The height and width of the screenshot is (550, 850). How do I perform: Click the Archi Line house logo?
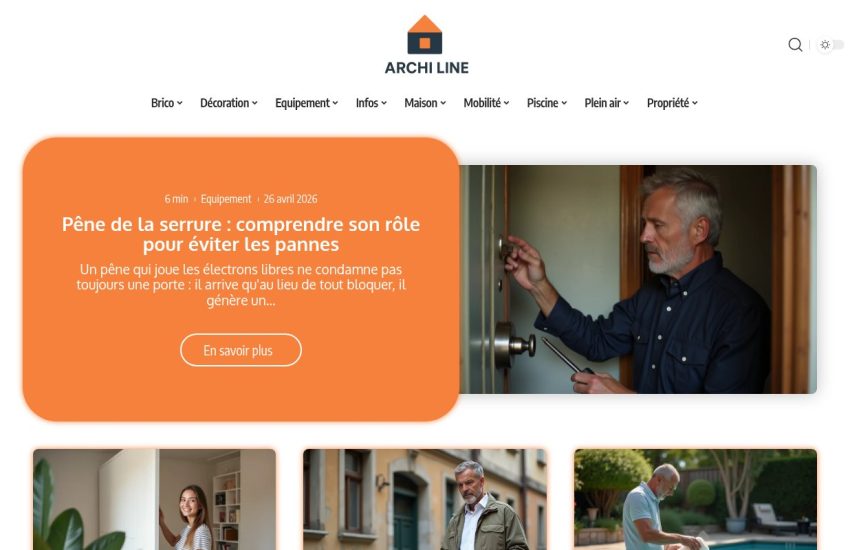(x=424, y=35)
